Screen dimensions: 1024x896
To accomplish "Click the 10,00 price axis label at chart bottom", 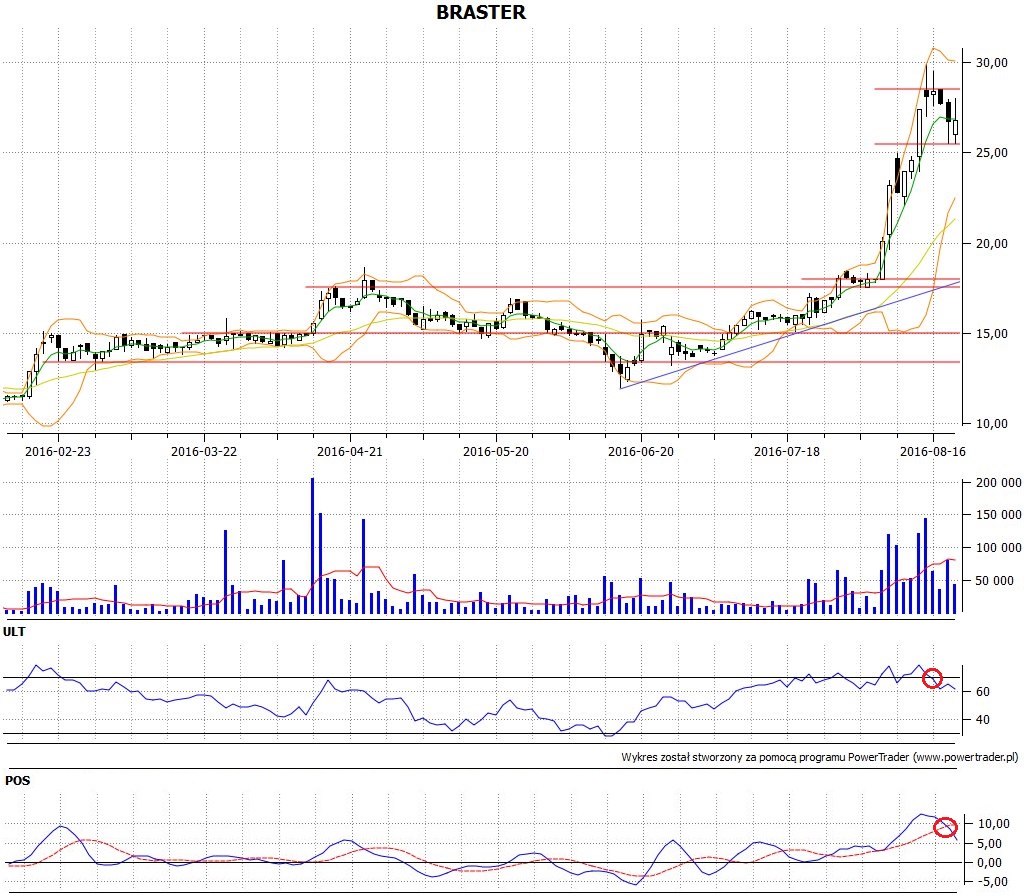I will click(x=991, y=424).
